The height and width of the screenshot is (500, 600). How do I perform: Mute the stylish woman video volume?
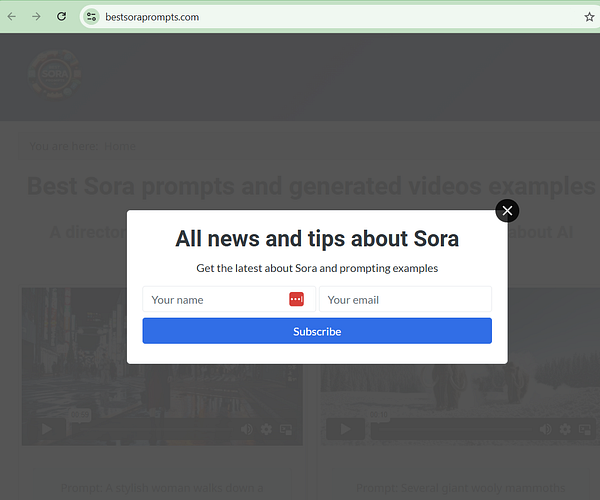point(246,429)
